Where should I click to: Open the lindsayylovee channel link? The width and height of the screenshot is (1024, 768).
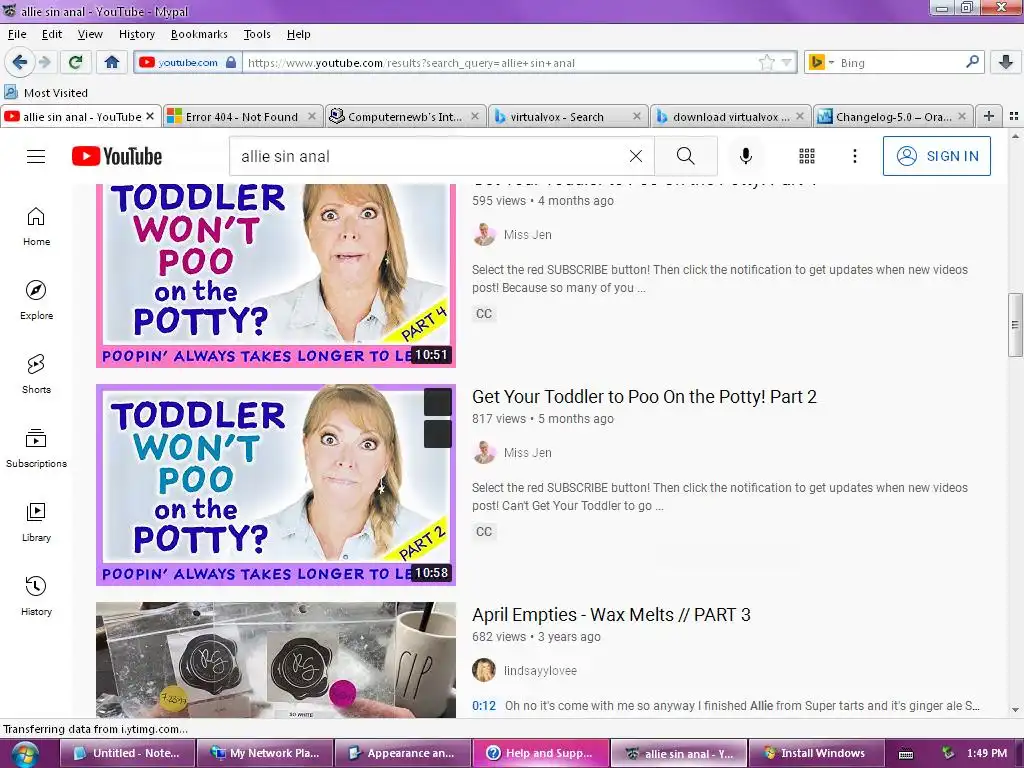(540, 671)
